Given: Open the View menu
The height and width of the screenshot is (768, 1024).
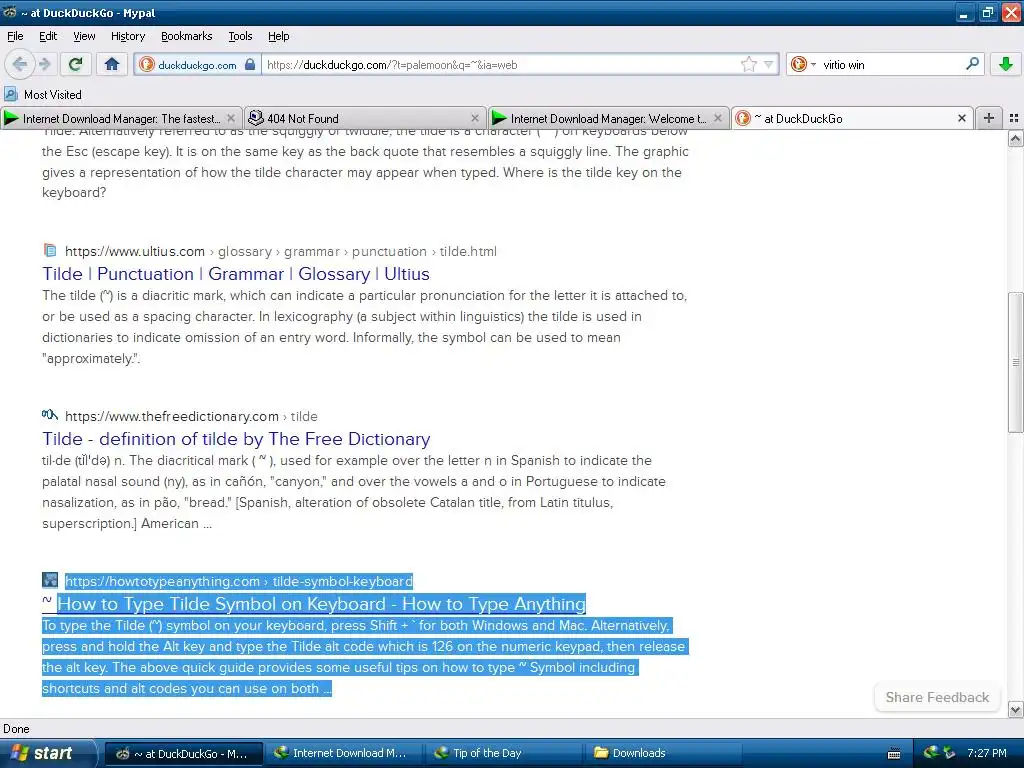Looking at the screenshot, I should pyautogui.click(x=84, y=36).
